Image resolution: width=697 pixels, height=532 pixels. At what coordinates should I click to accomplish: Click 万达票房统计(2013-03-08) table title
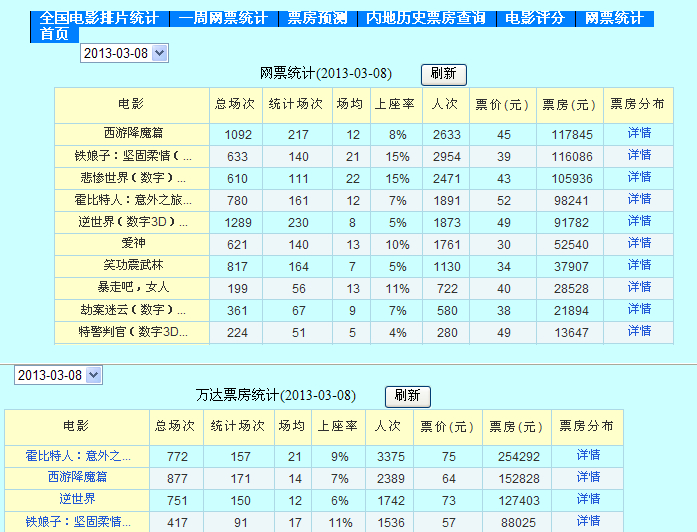[x=276, y=395]
